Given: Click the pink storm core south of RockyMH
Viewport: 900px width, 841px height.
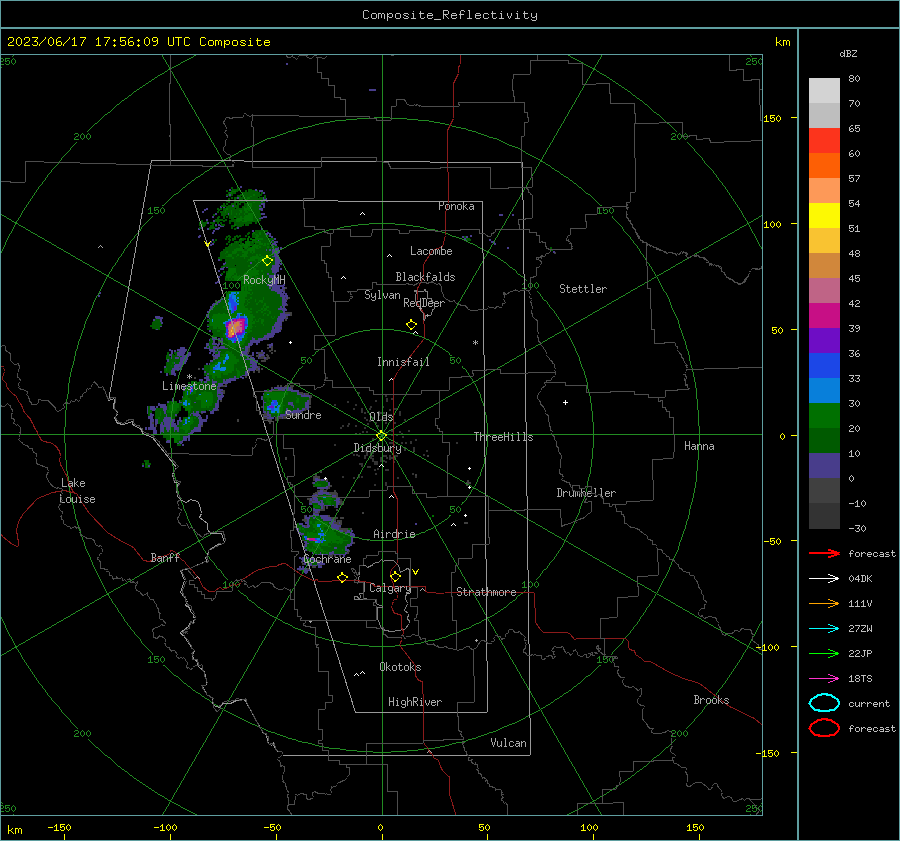Looking at the screenshot, I should click(236, 327).
